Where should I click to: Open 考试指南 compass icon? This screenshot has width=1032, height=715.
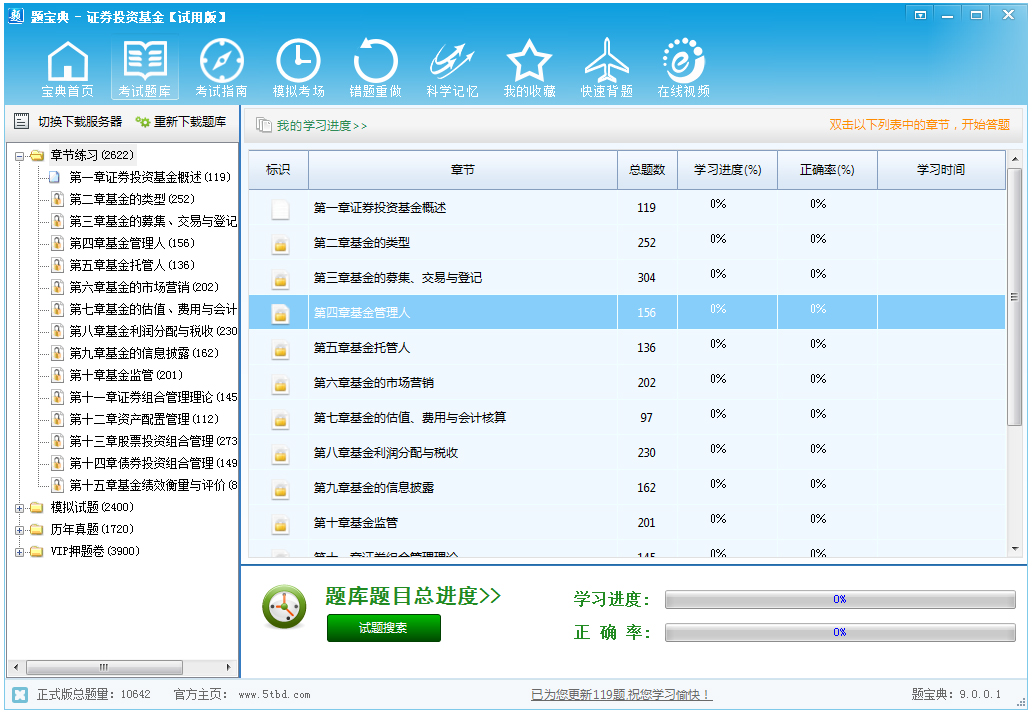222,68
